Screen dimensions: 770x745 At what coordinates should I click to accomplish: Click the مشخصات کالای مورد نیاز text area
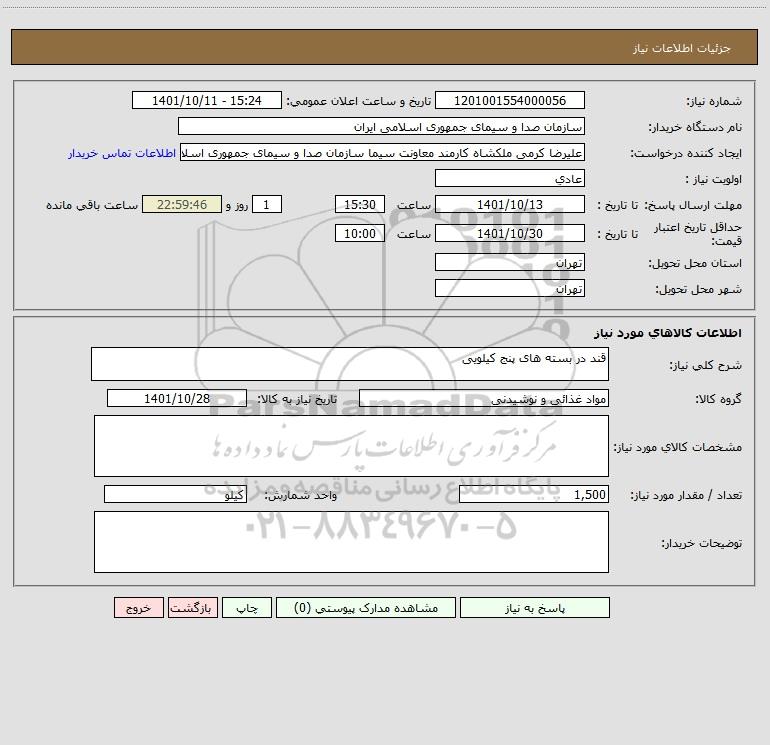point(351,446)
